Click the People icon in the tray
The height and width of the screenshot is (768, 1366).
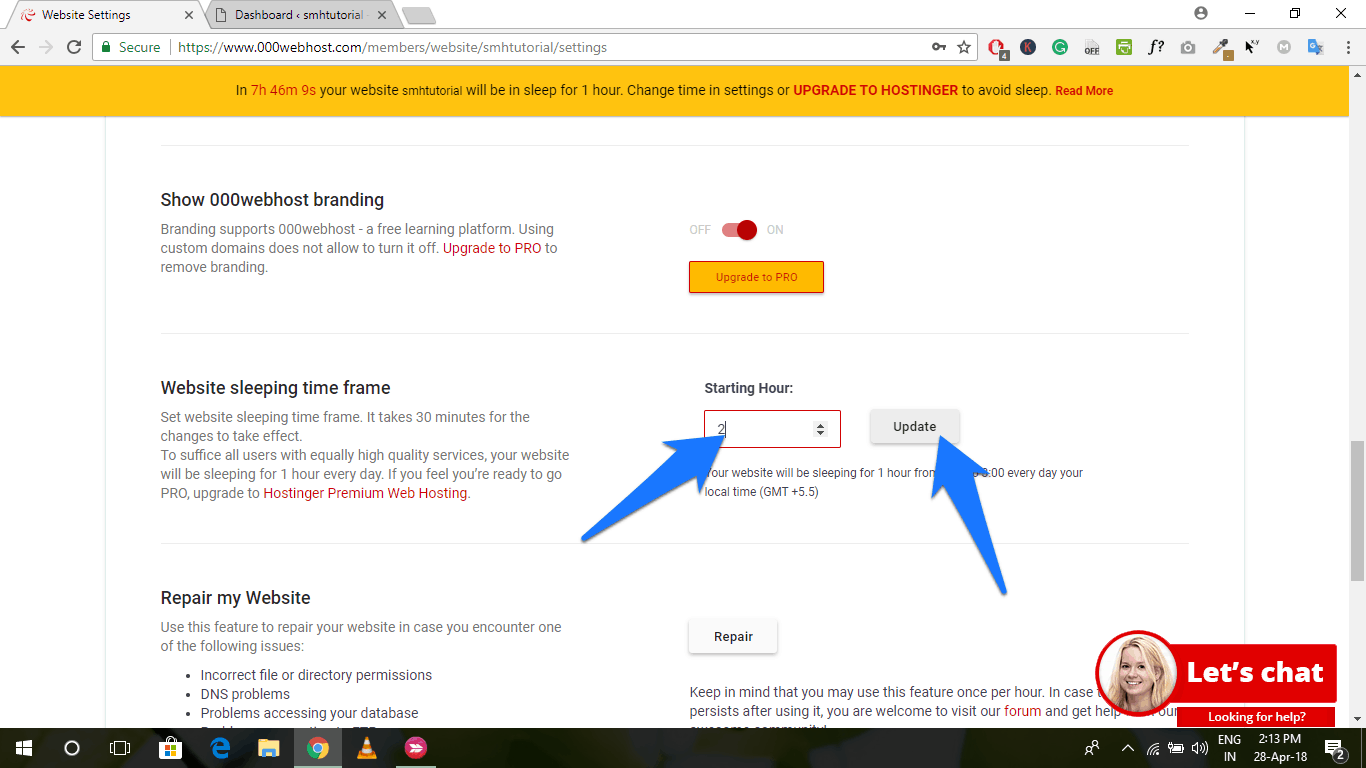tap(1092, 747)
